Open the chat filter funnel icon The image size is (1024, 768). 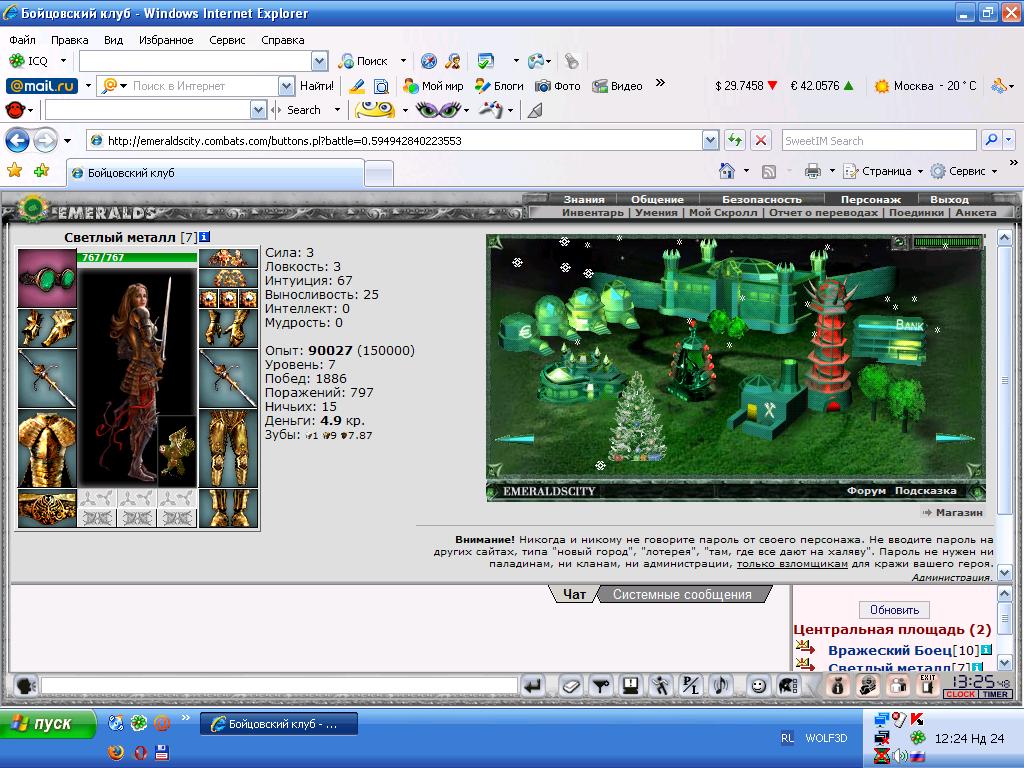click(x=601, y=686)
